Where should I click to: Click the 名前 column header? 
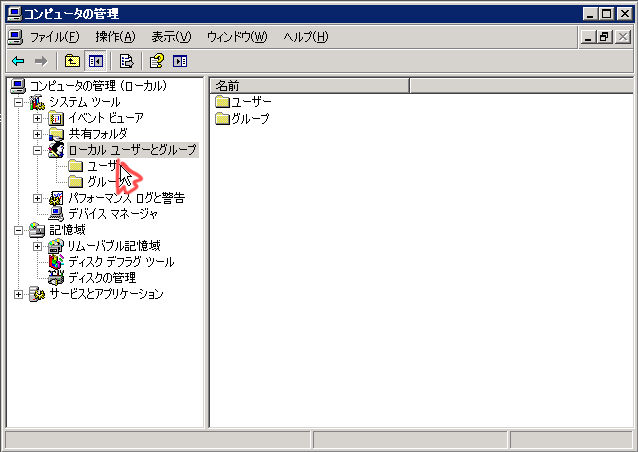pyautogui.click(x=310, y=86)
